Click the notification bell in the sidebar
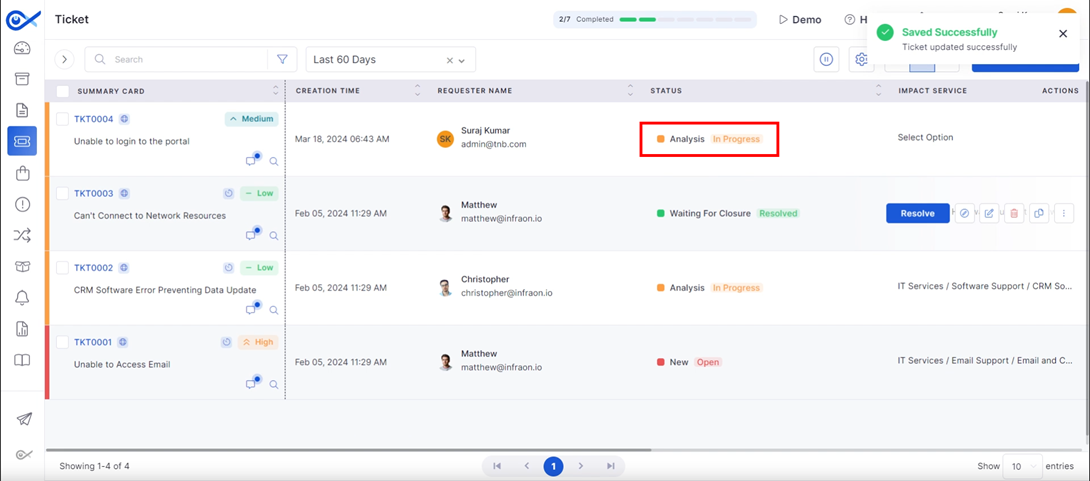 (22, 298)
